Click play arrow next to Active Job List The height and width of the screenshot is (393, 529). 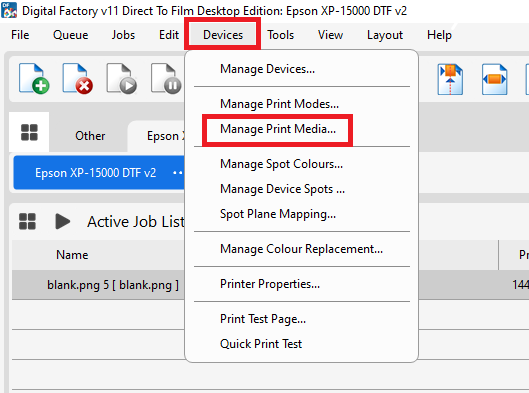(62, 221)
